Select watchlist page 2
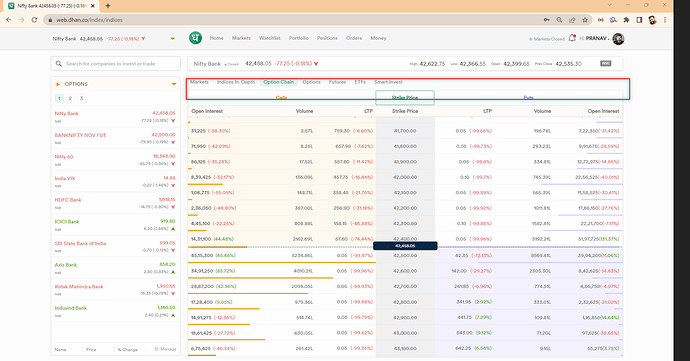This screenshot has width=690, height=361. point(70,98)
